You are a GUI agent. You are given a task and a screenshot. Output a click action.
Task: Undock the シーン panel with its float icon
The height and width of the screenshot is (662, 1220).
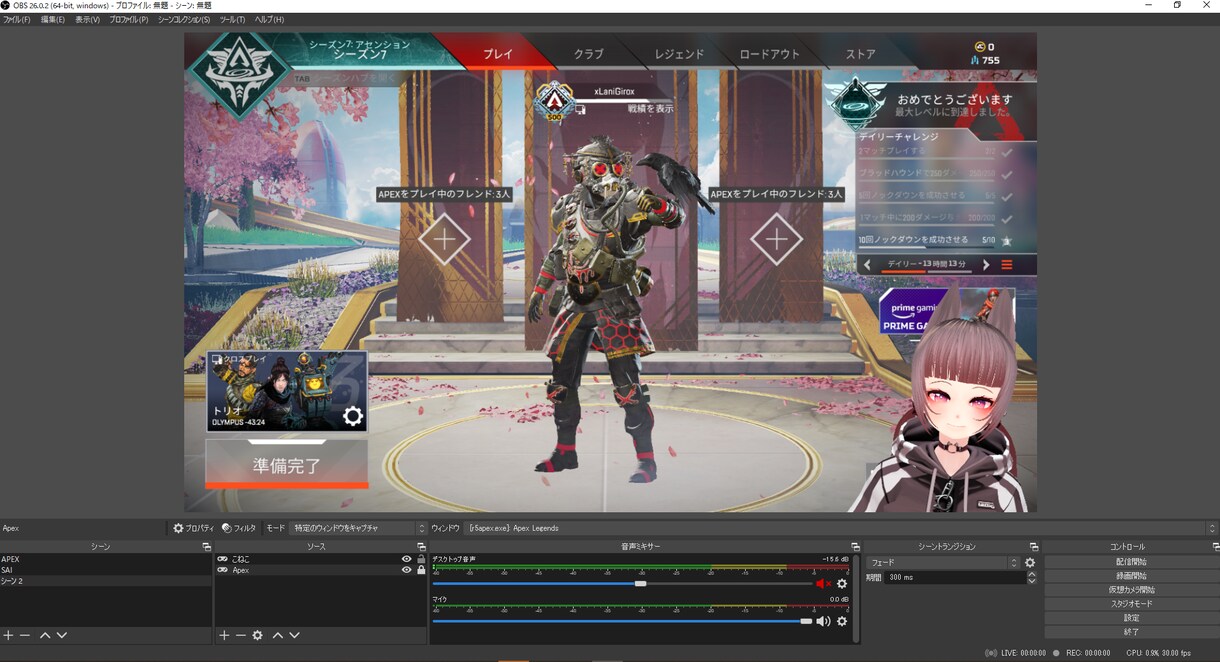tap(206, 547)
